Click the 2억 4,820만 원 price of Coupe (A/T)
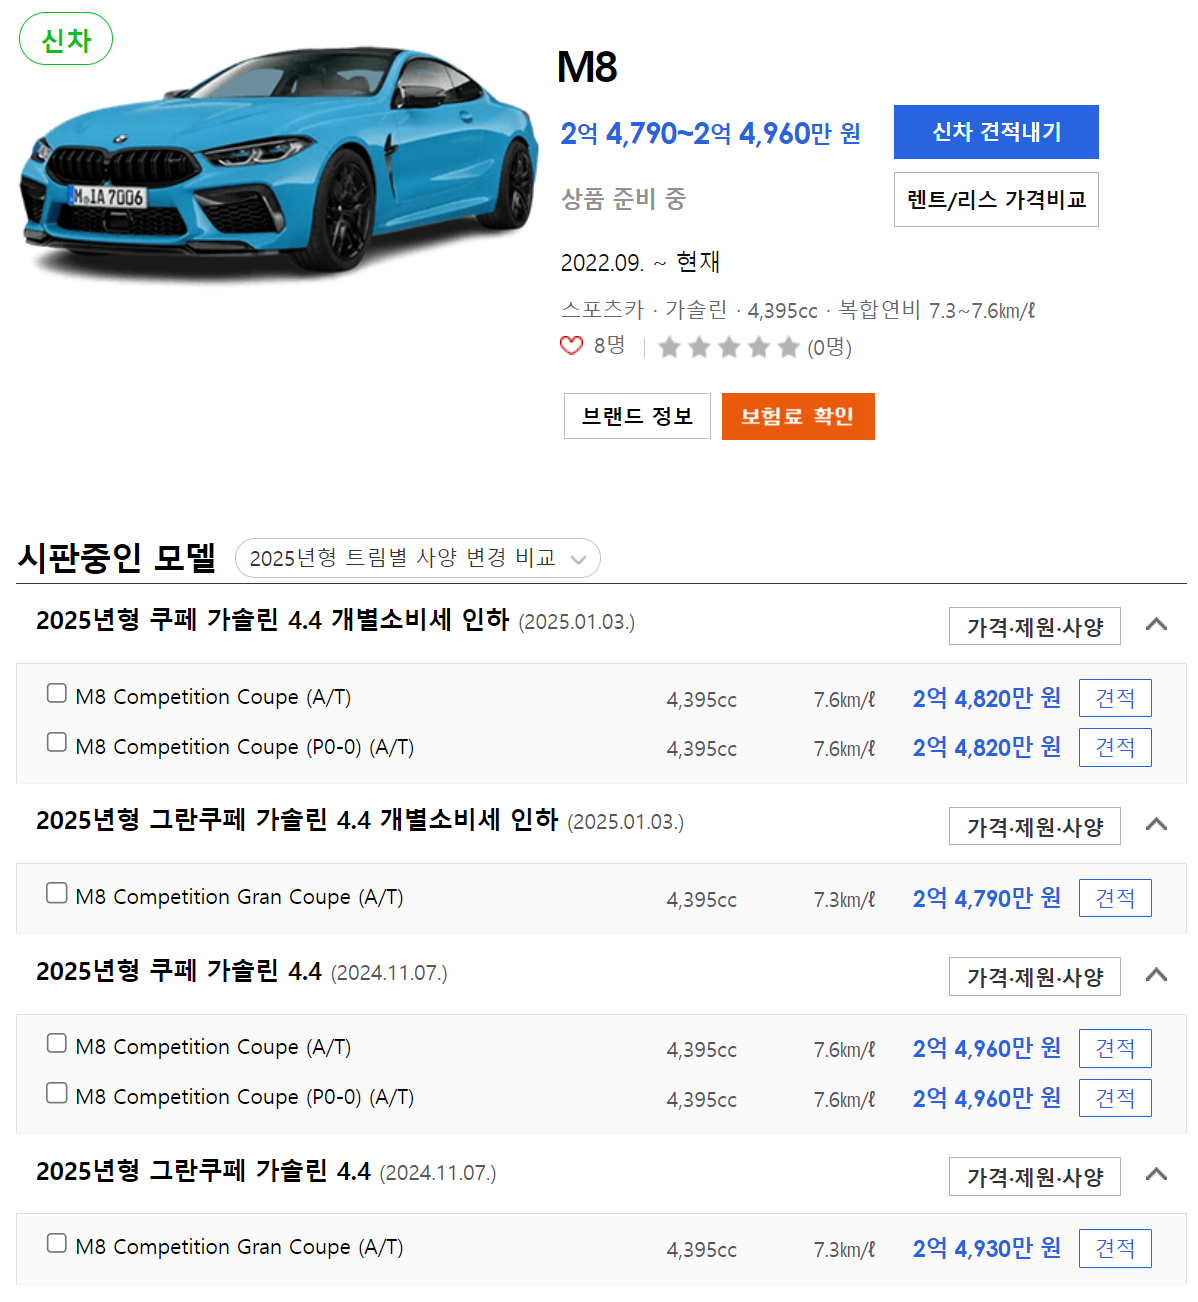The width and height of the screenshot is (1198, 1302). (x=987, y=698)
